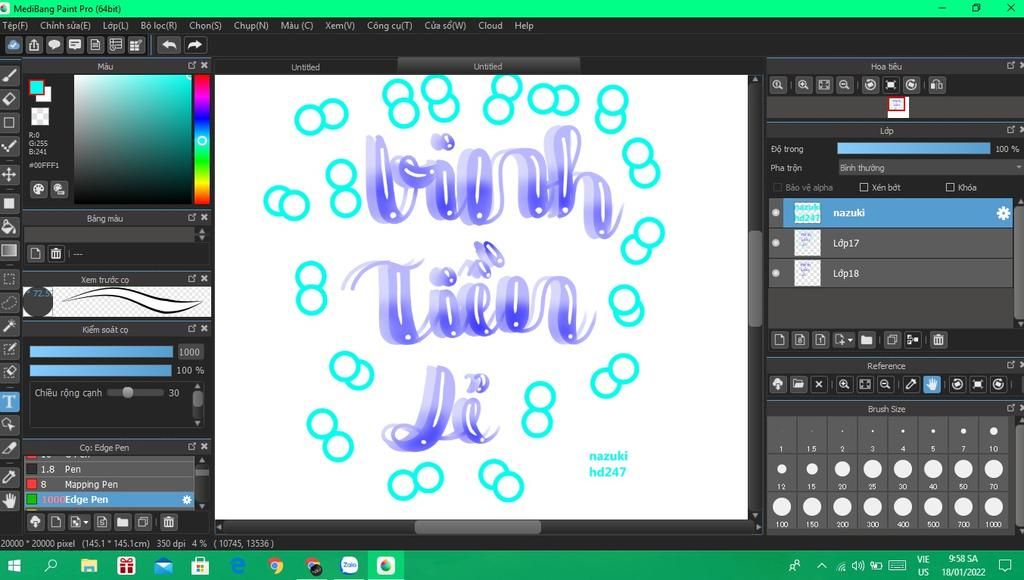Adjust the hue slider bar
Screen dimensions: 1024x580
[202, 139]
